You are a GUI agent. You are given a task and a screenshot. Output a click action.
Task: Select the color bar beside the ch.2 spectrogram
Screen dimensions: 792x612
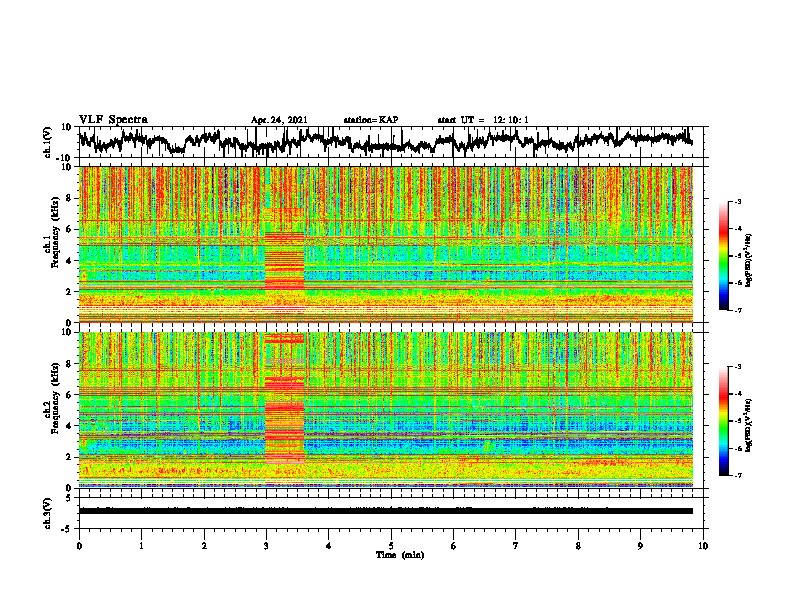pos(723,421)
